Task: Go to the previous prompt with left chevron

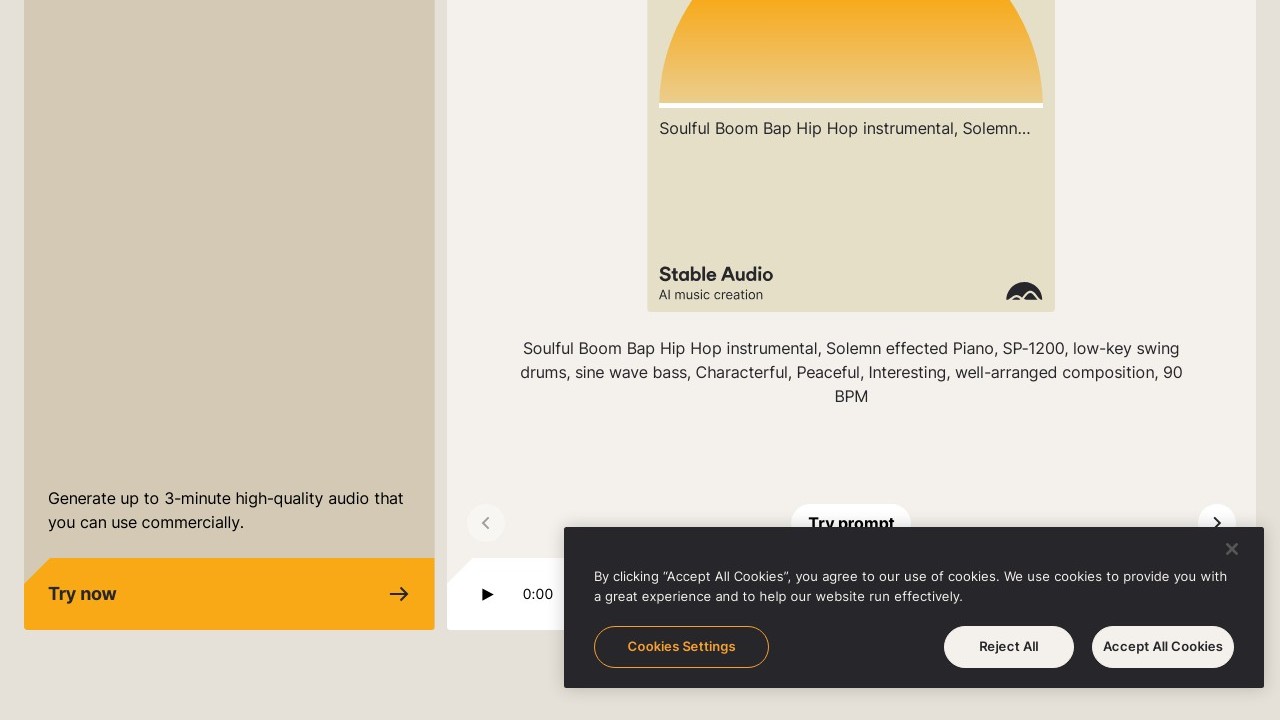Action: [x=486, y=522]
